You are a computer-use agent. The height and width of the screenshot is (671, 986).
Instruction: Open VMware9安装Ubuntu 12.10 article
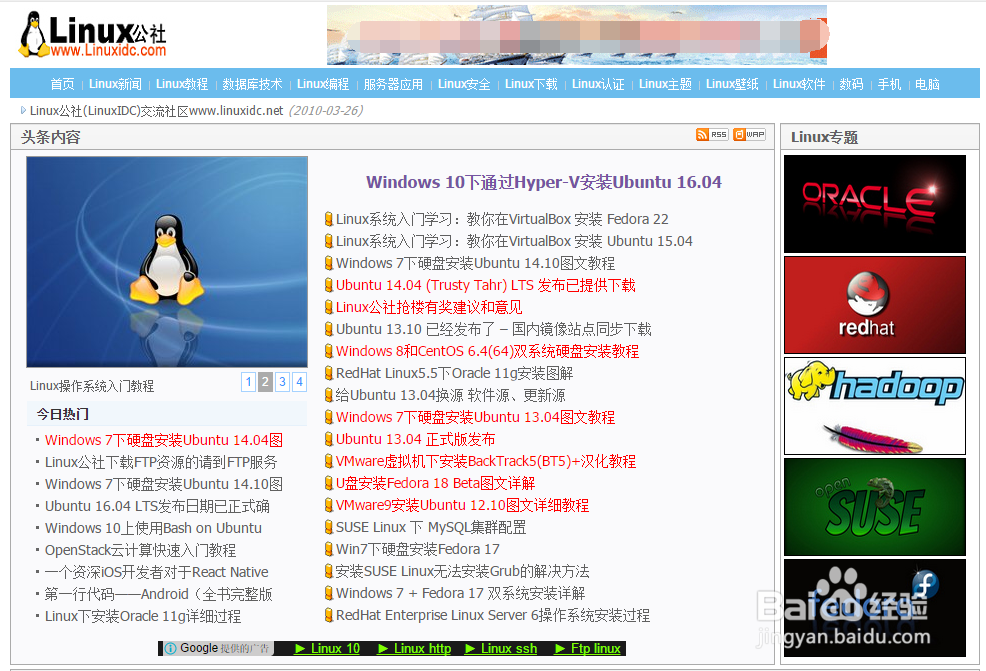tap(462, 505)
